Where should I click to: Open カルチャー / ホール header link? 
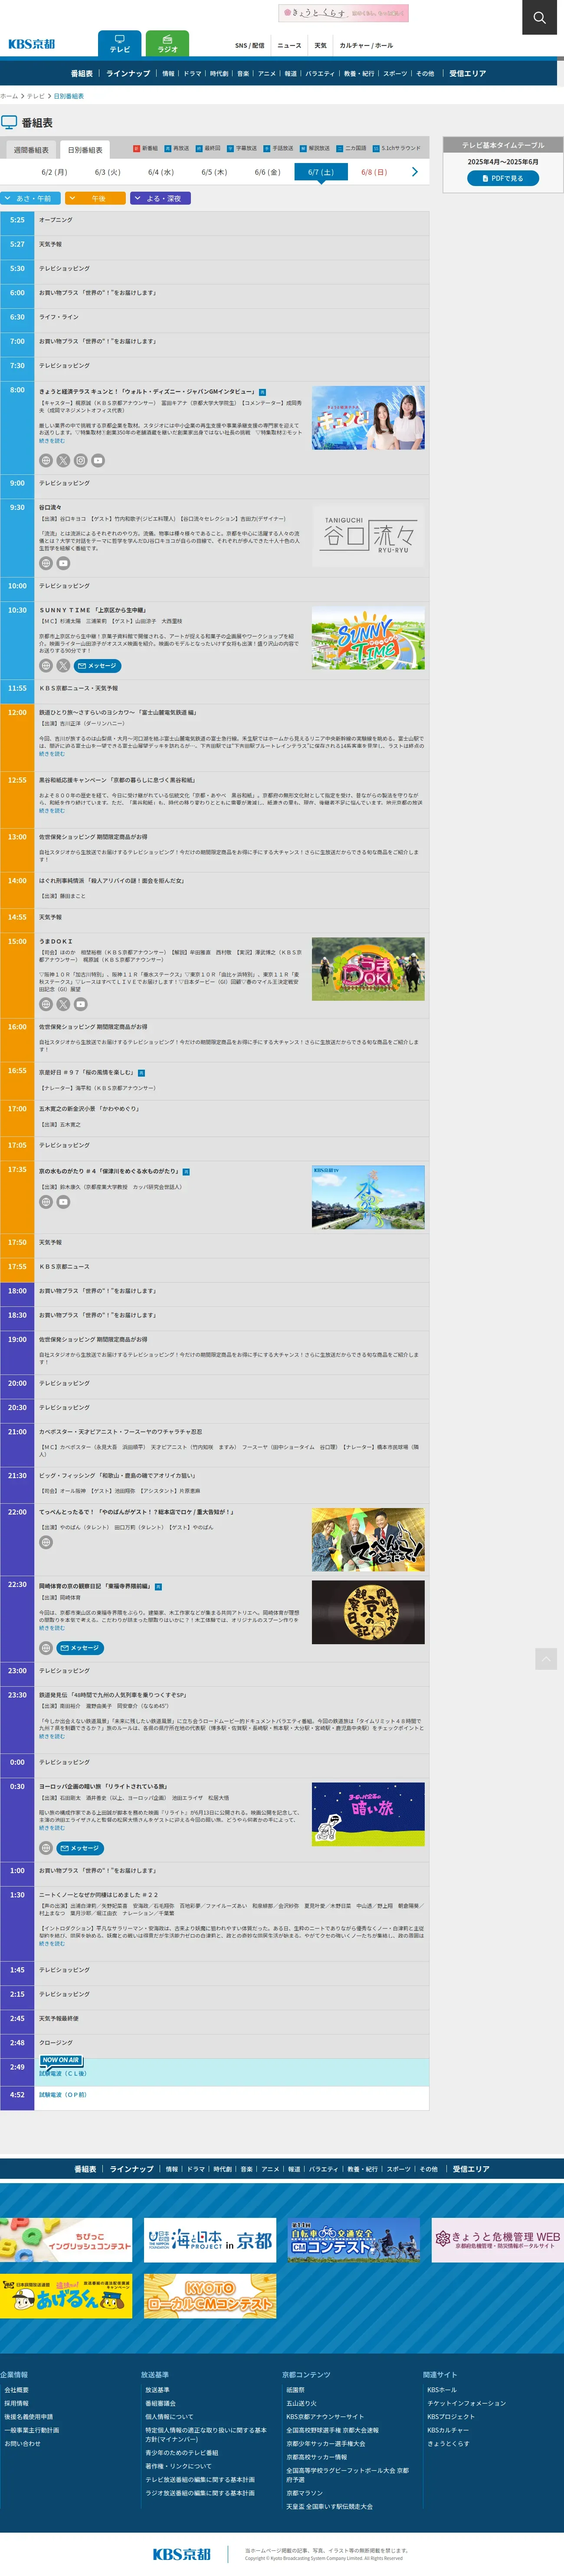point(366,45)
